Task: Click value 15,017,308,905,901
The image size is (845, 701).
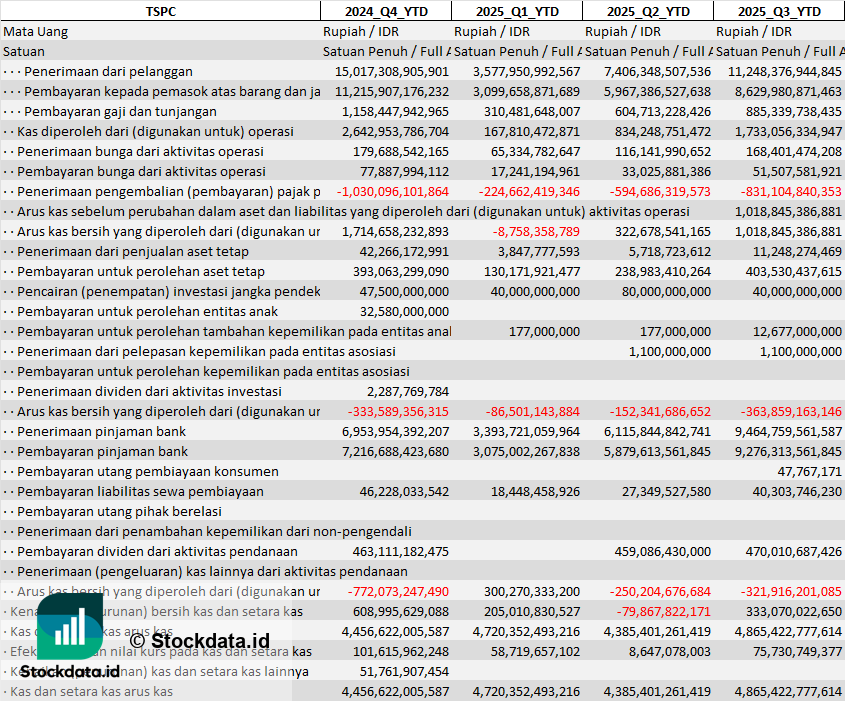Action: click(392, 72)
